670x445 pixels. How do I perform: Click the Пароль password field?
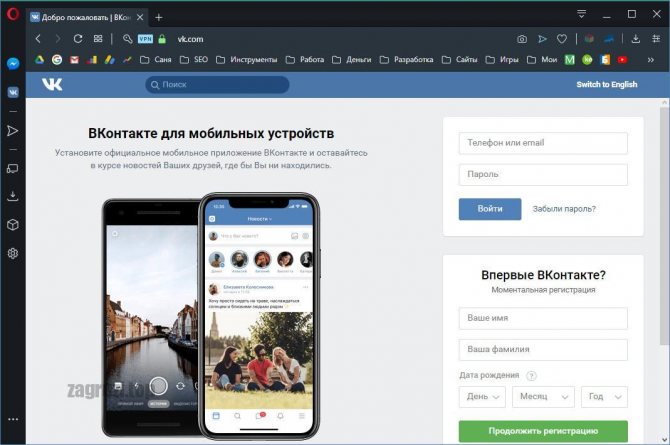coord(543,174)
